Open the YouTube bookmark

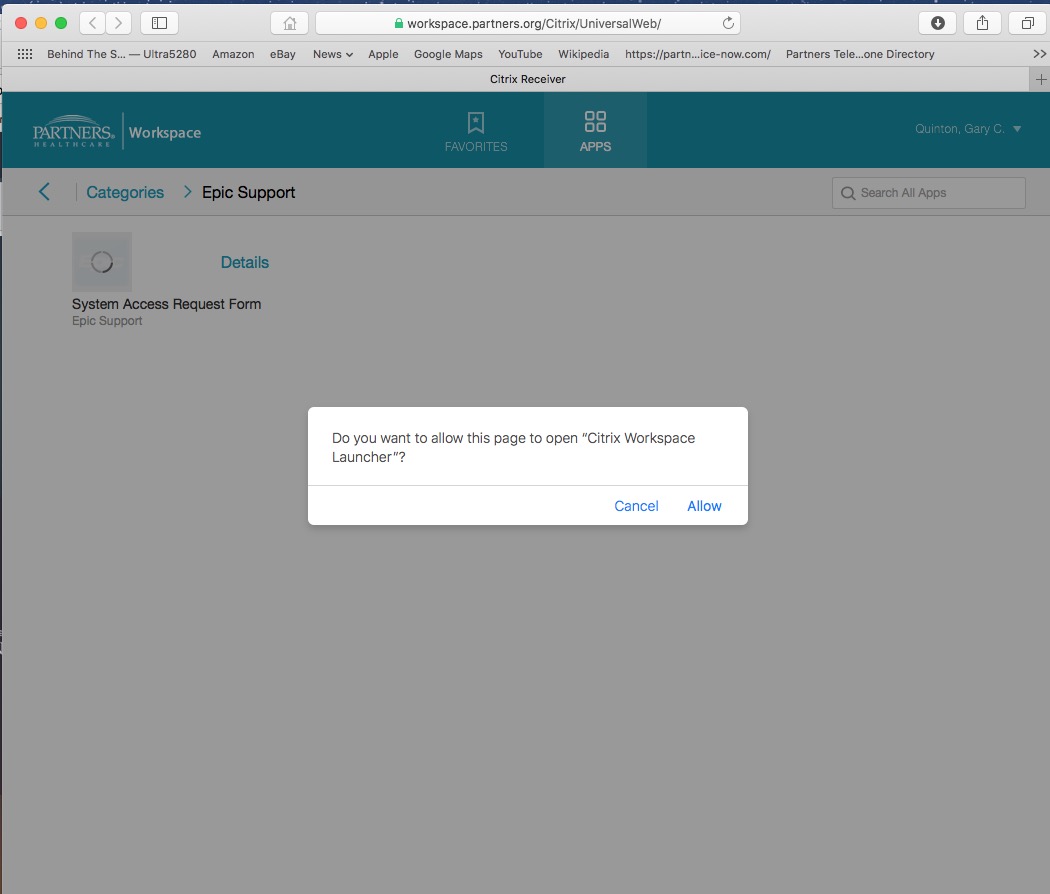click(520, 54)
